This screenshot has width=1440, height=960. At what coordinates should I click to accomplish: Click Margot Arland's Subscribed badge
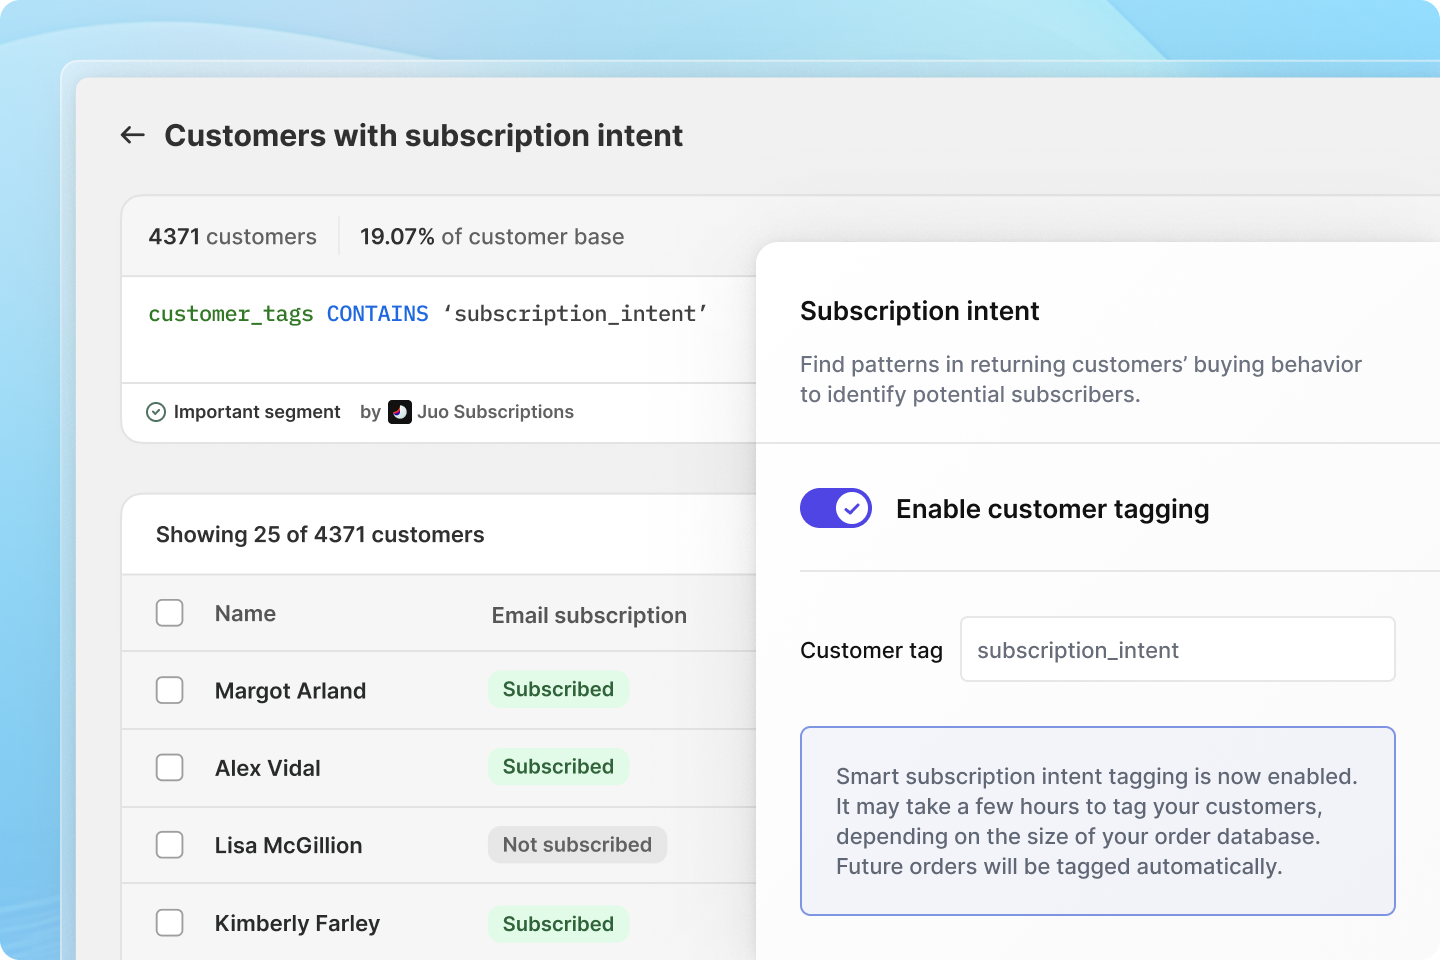pyautogui.click(x=558, y=689)
